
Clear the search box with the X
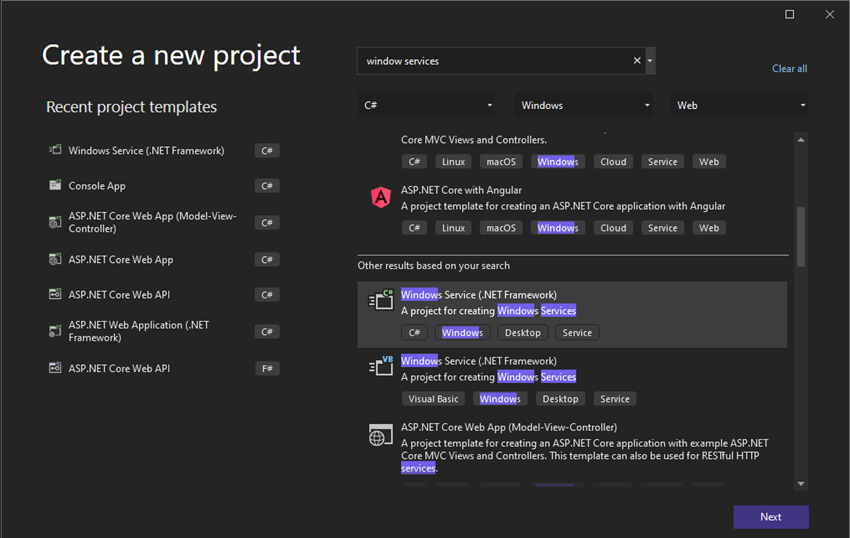pos(637,61)
